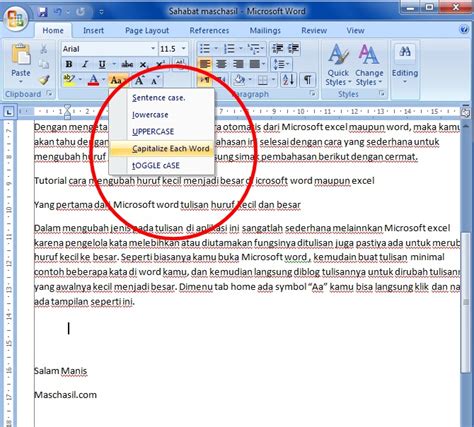The width and height of the screenshot is (474, 427).
Task: Open the Insert tab
Action: tap(93, 31)
